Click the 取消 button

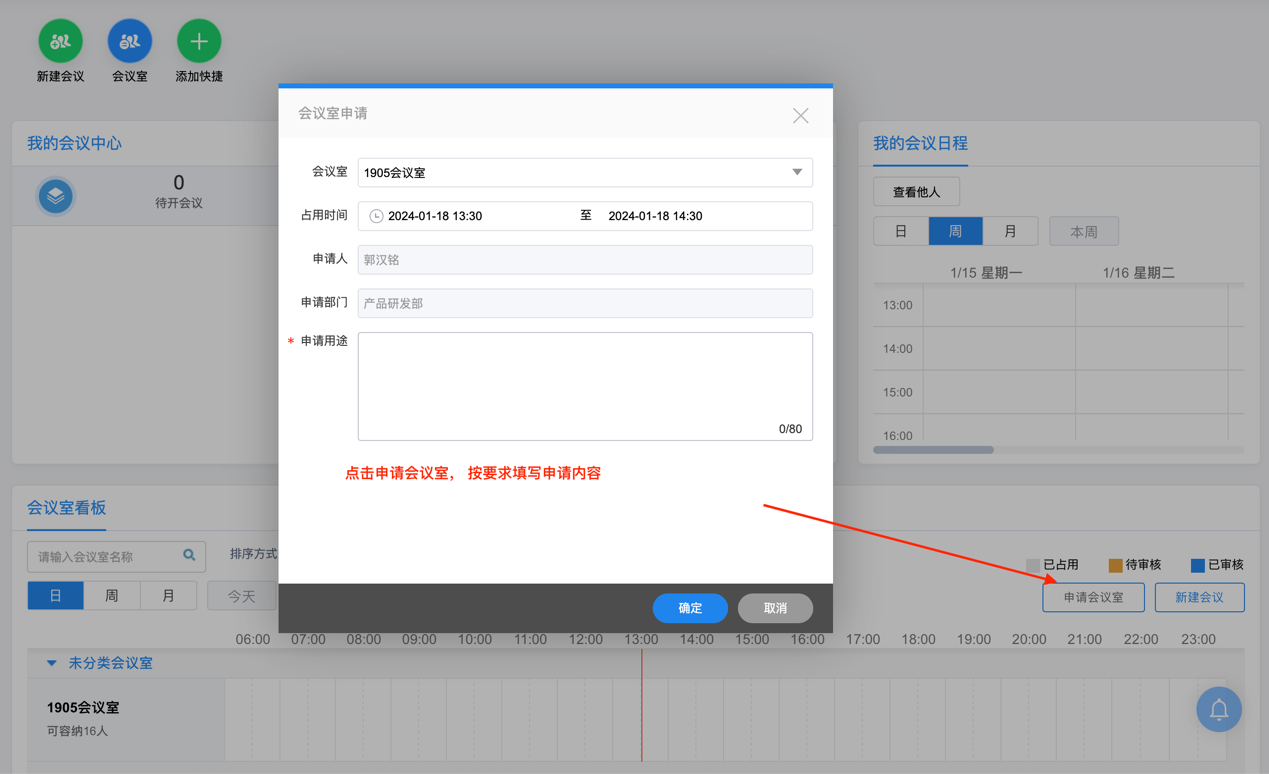775,608
